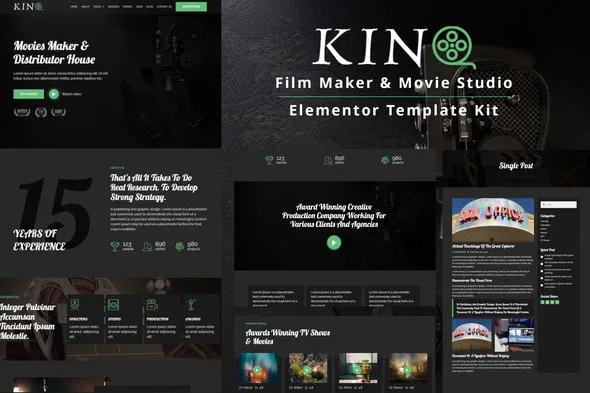Select the first Latest Post sidebar entry
Image resolution: width=590 pixels, height=393 pixels.
pyautogui.click(x=557, y=257)
